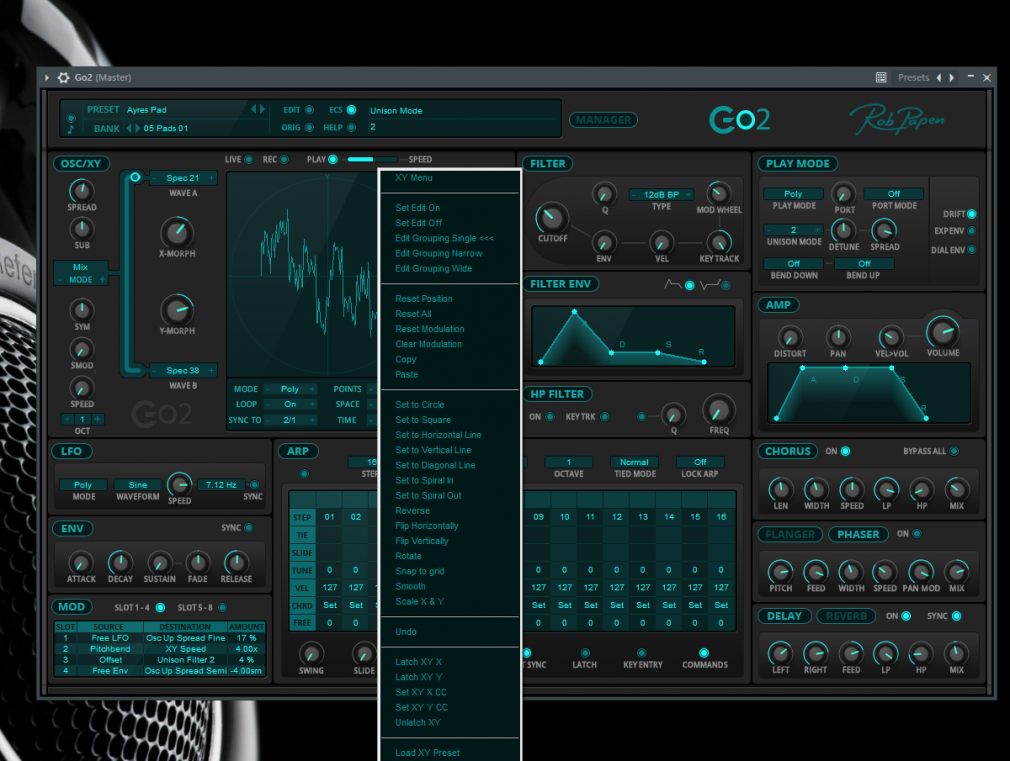Click the LFO SPEED knob
This screenshot has height=761, width=1010.
click(x=179, y=484)
